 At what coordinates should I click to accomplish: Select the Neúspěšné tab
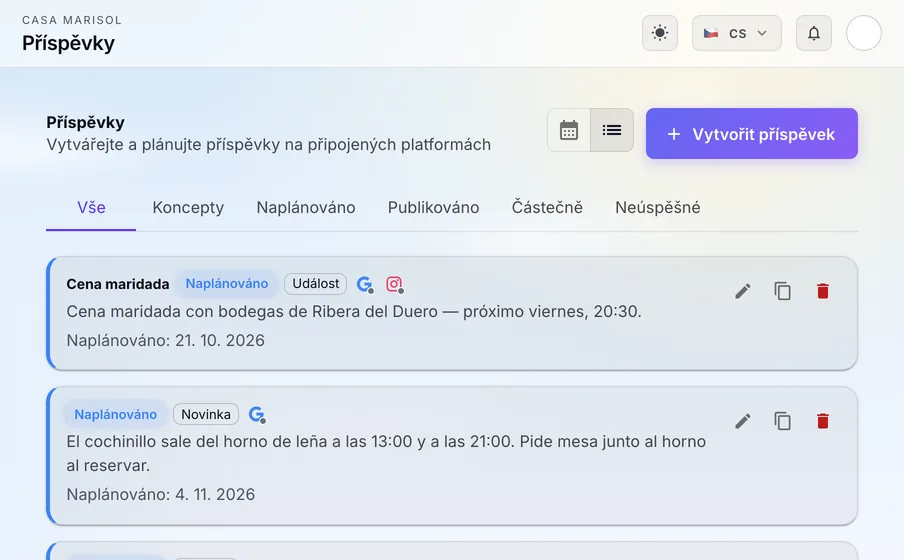click(x=657, y=208)
